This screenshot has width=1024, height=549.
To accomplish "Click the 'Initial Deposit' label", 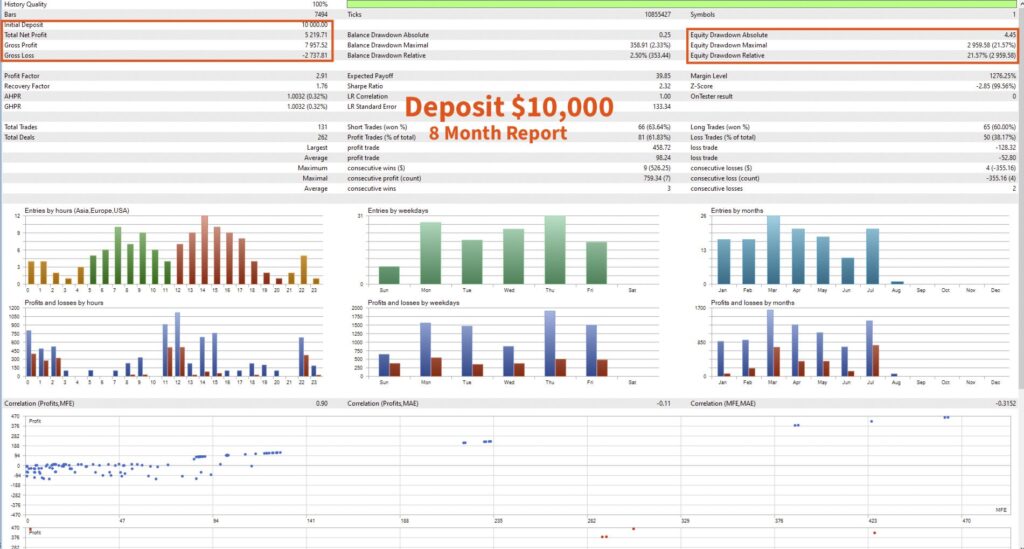I will tap(24, 25).
